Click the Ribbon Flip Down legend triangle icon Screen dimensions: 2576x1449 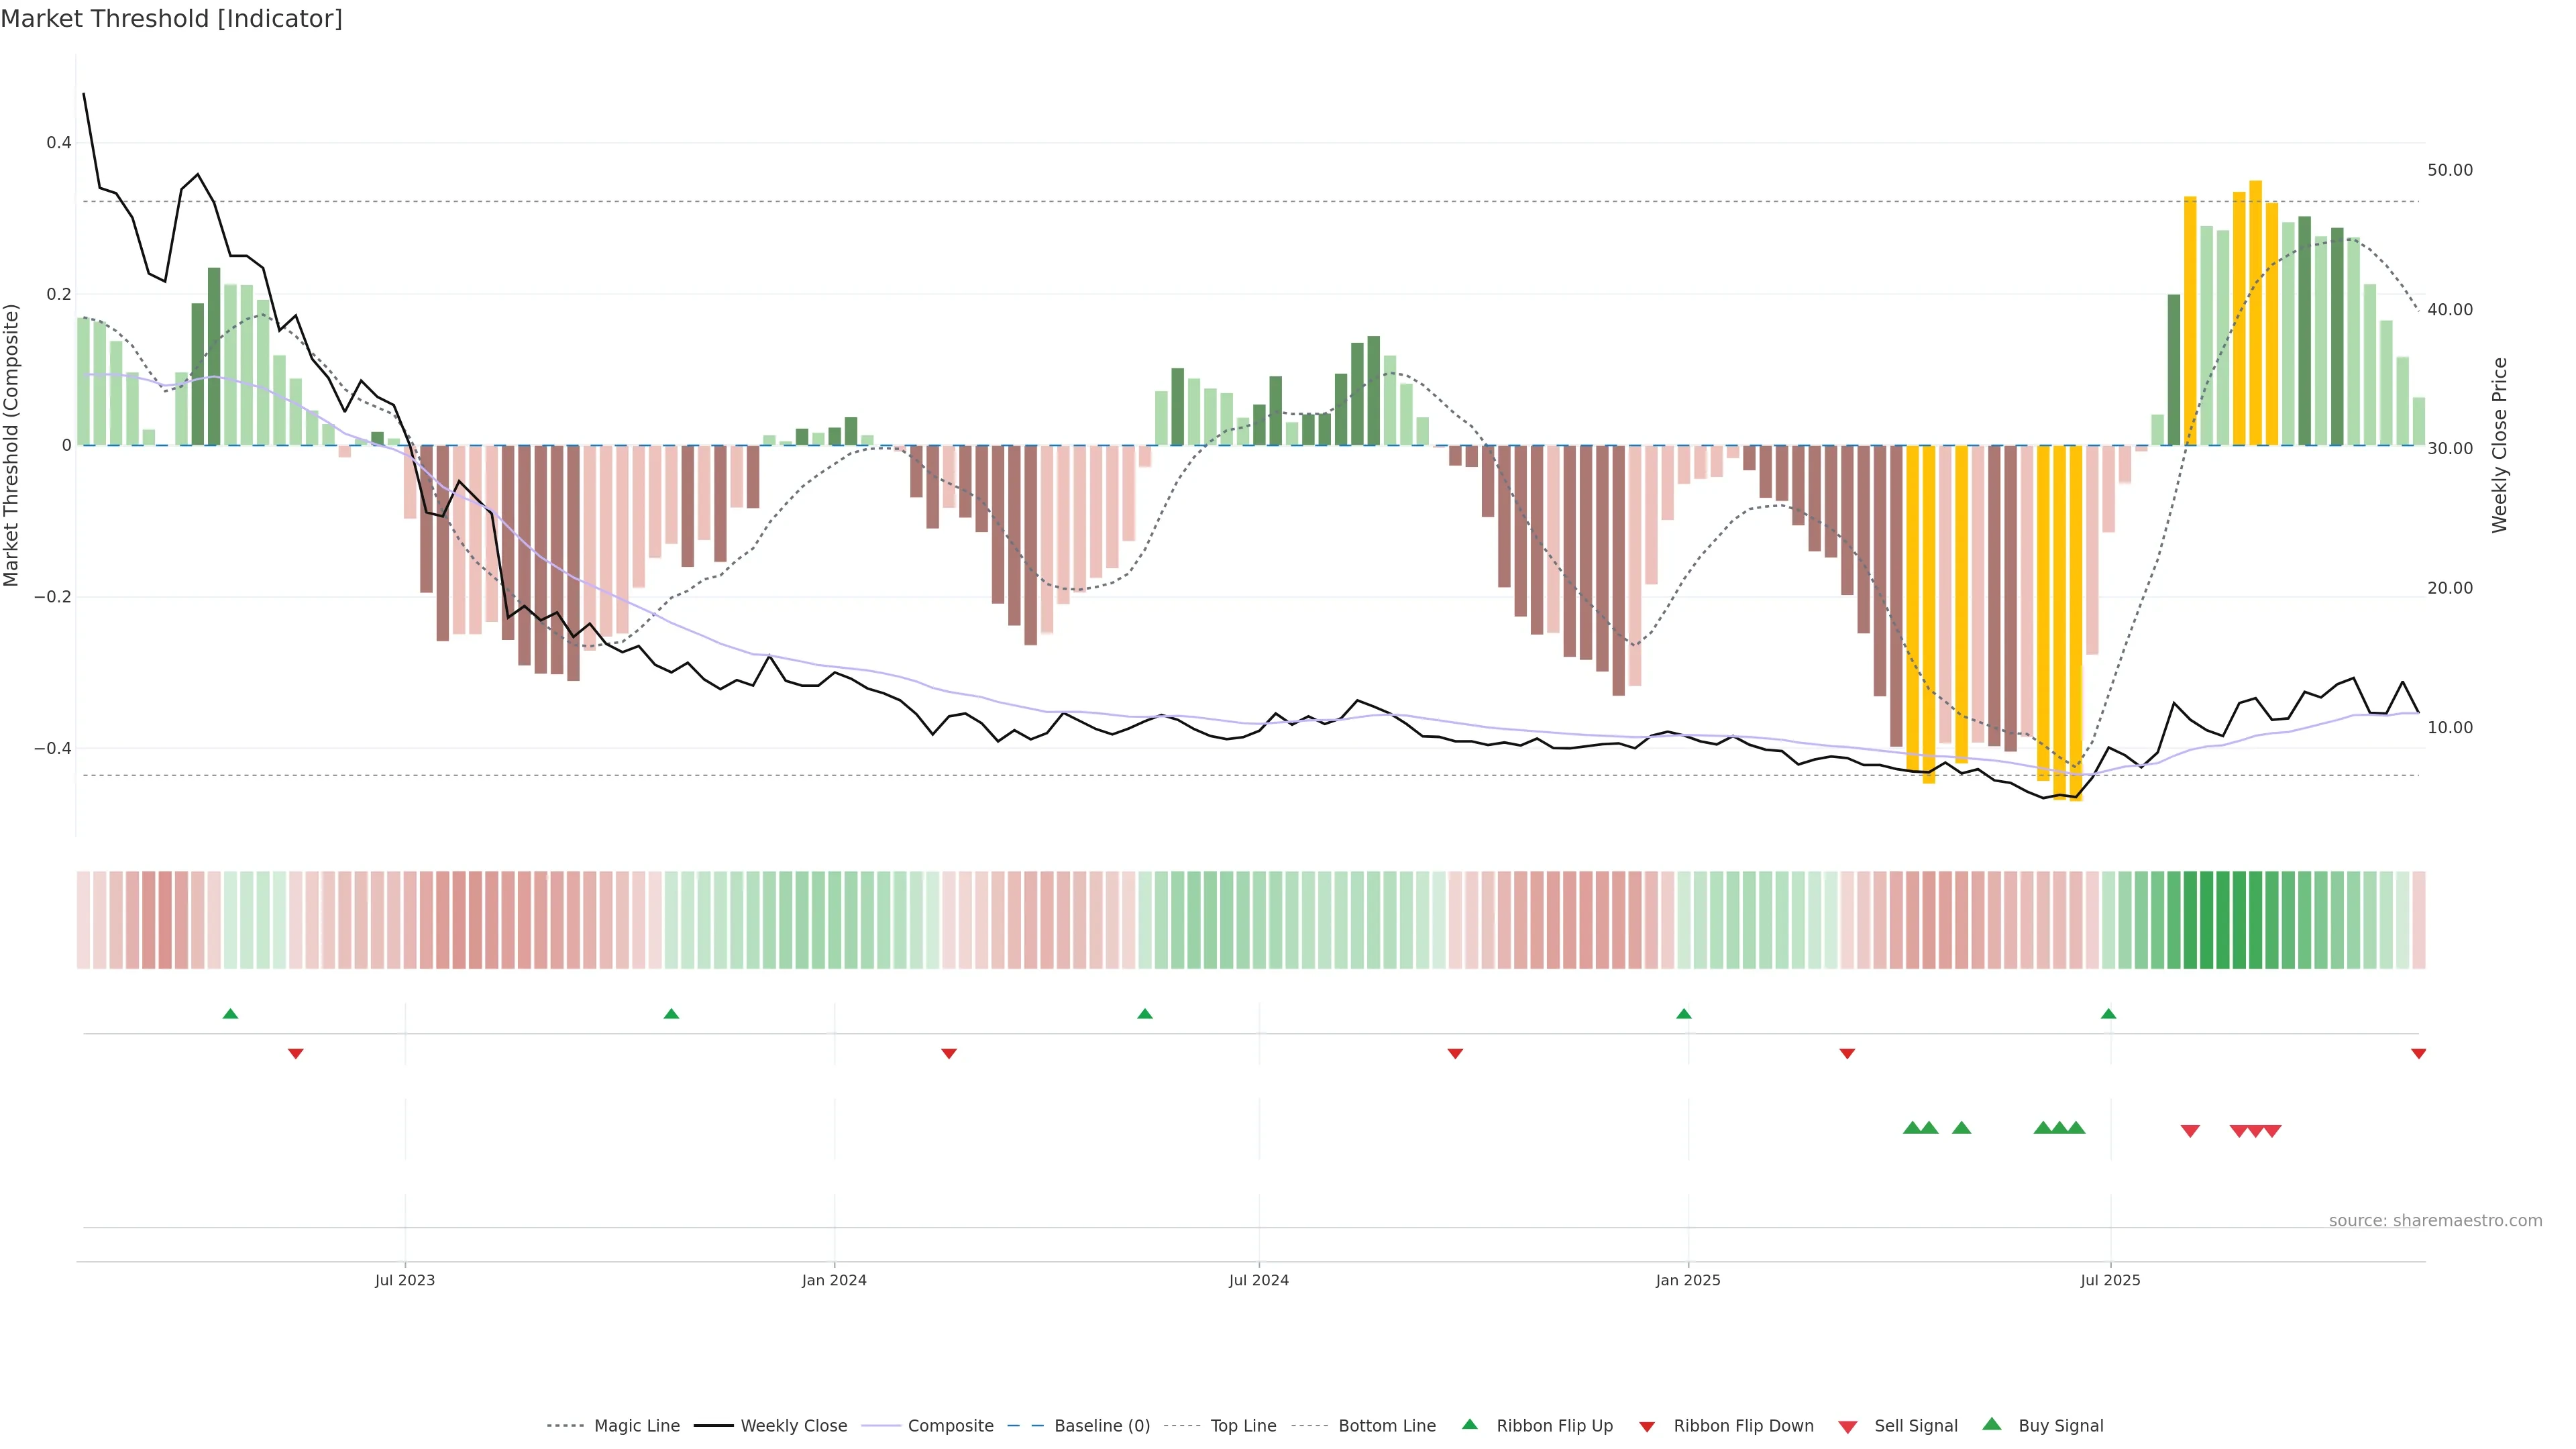point(1647,1427)
